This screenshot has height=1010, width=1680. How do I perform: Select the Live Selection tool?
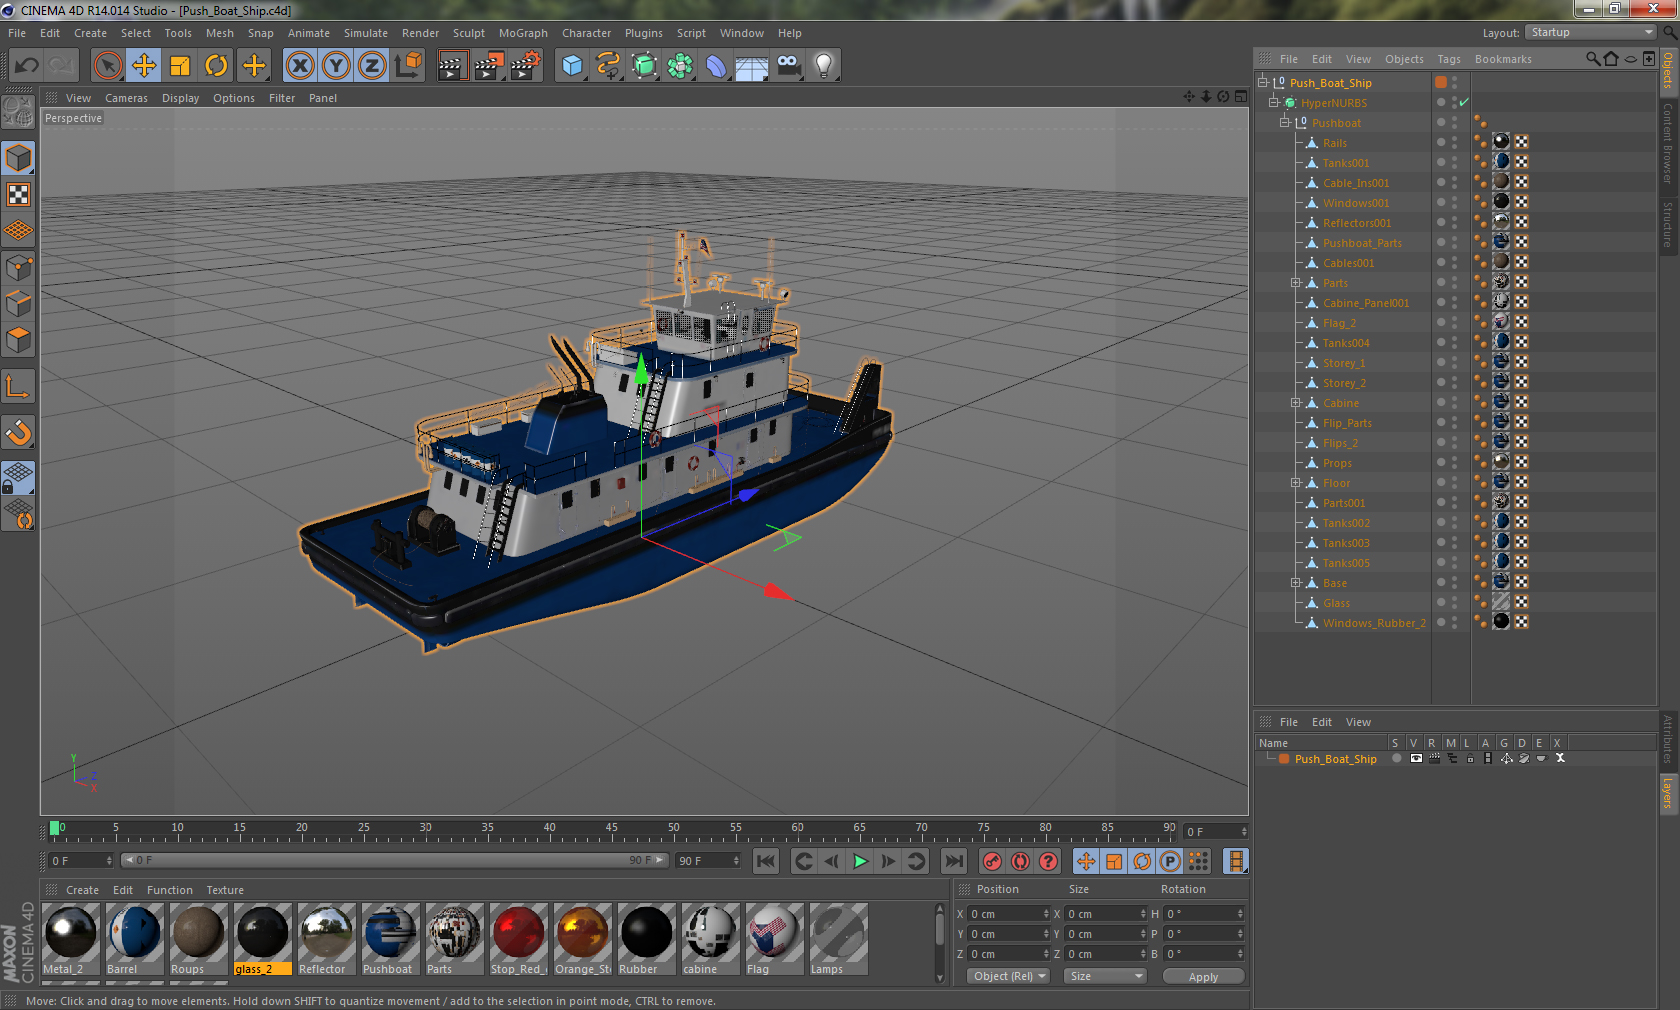click(x=108, y=66)
